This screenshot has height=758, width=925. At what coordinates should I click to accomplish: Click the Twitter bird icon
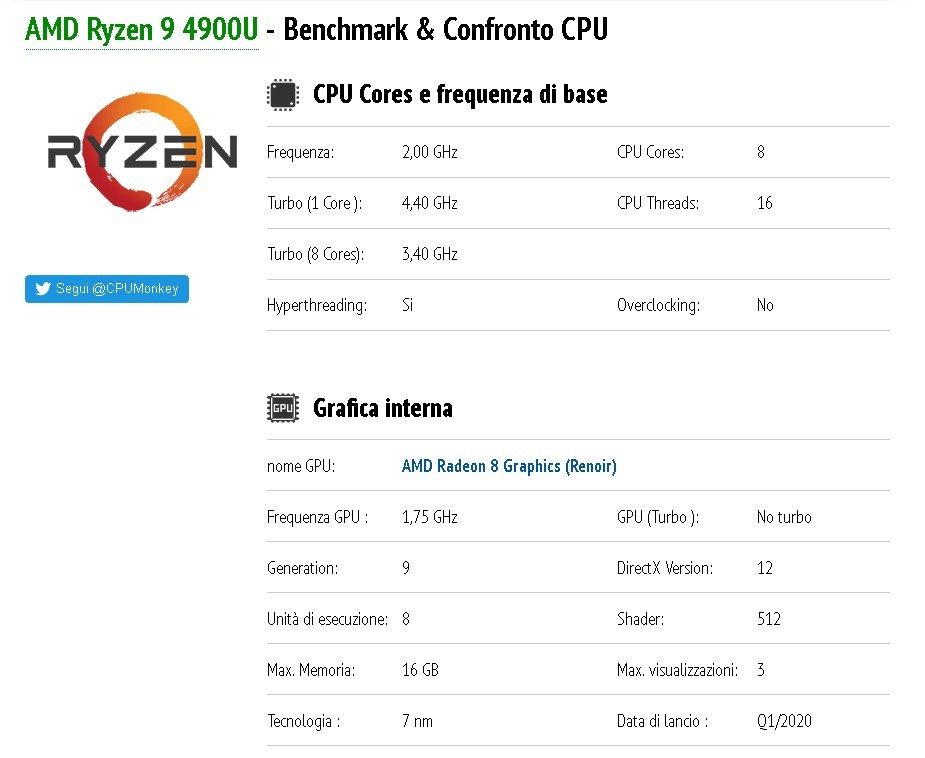click(x=43, y=289)
